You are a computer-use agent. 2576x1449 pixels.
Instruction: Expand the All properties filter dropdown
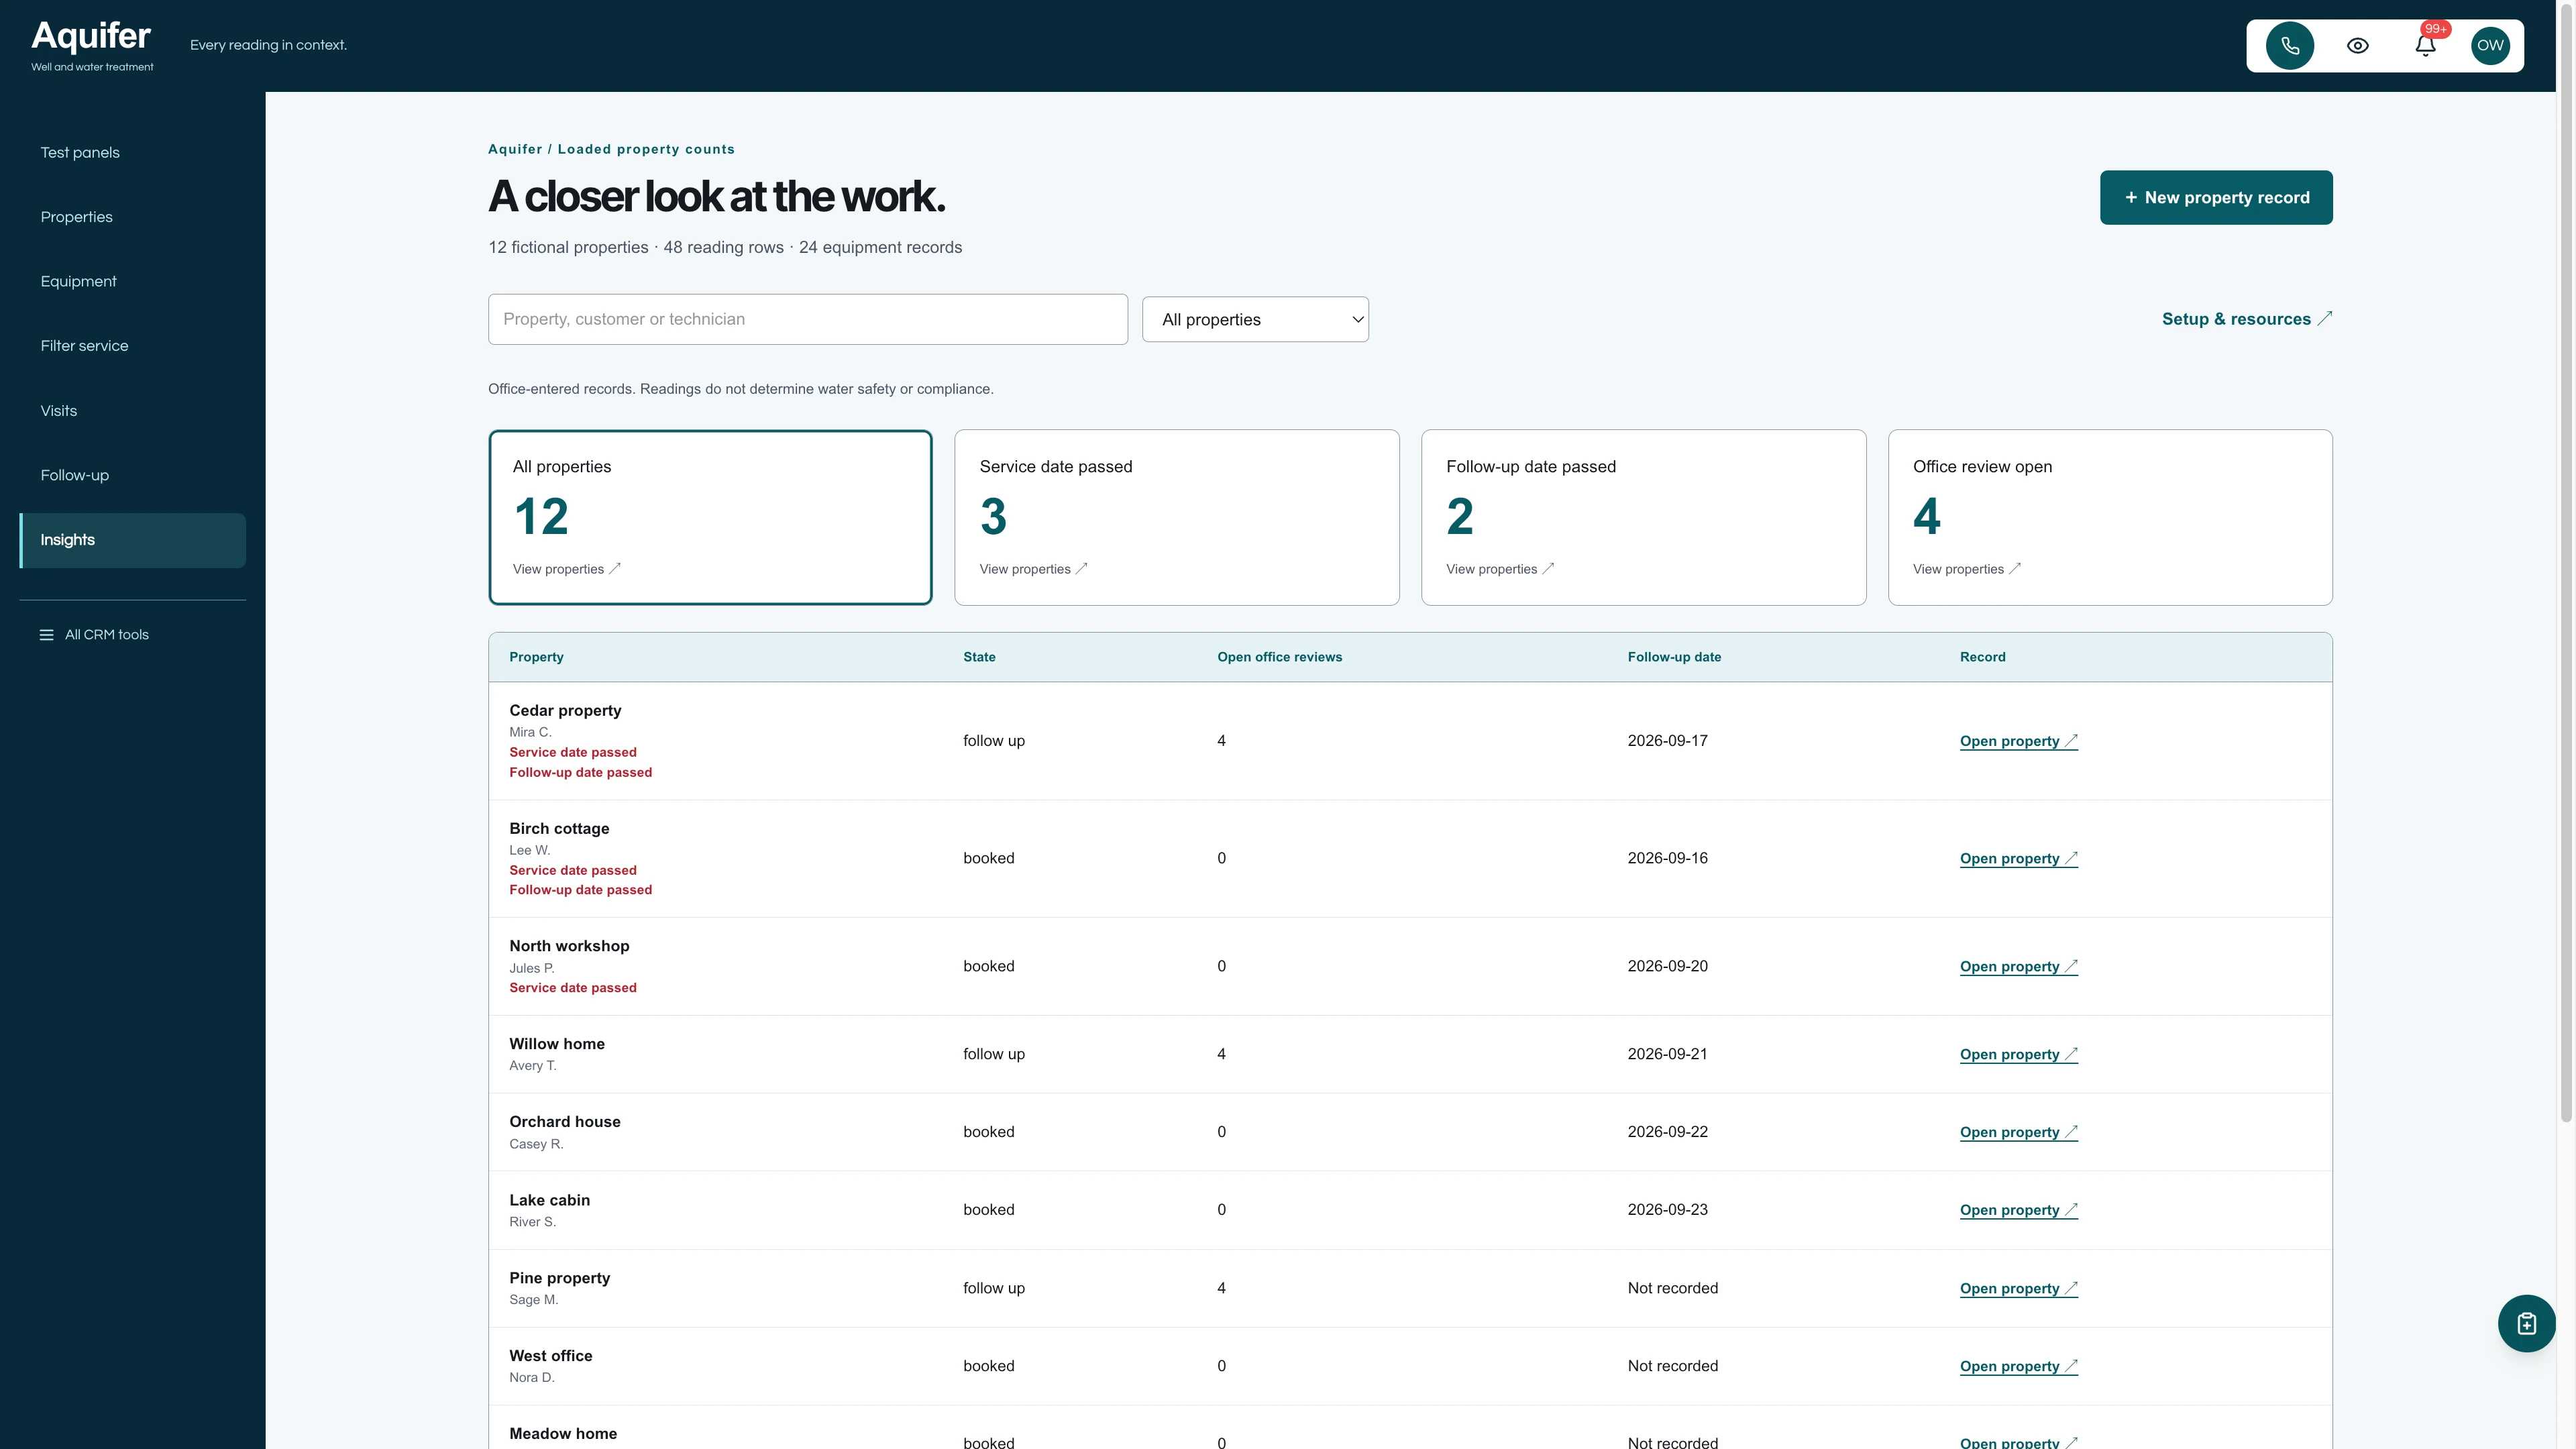(x=1255, y=319)
